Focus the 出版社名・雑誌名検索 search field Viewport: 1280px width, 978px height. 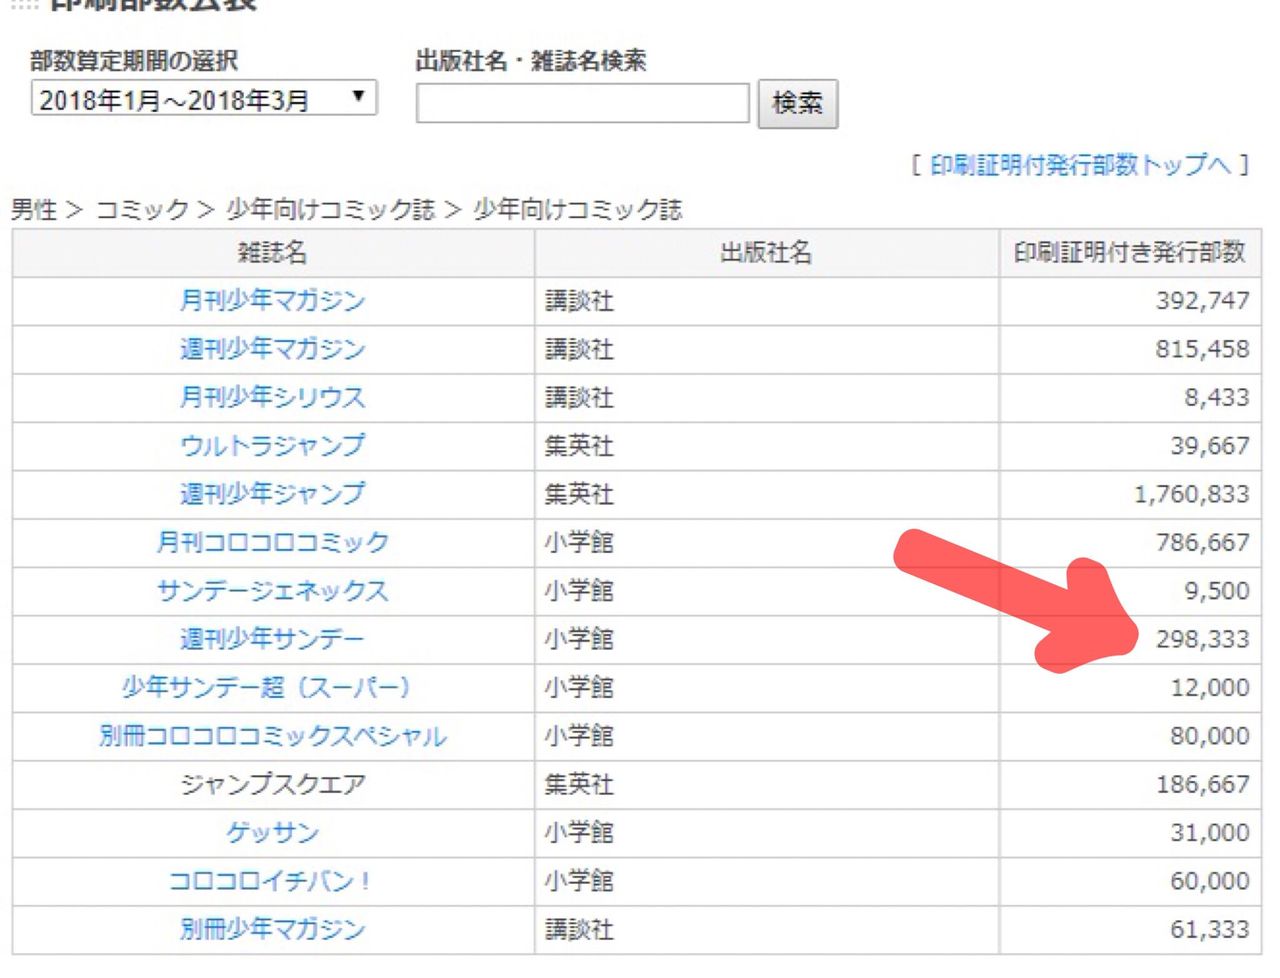(582, 103)
